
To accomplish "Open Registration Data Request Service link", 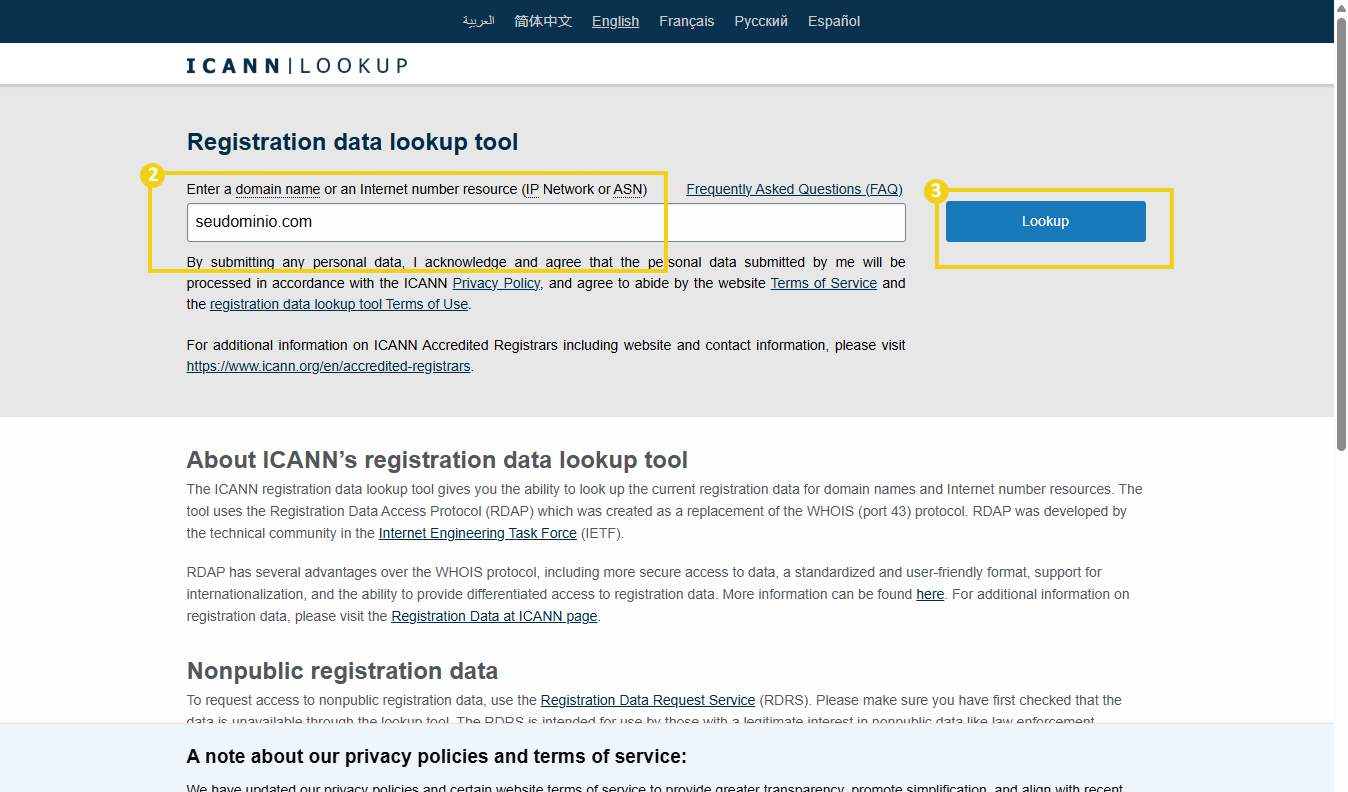I will click(647, 700).
